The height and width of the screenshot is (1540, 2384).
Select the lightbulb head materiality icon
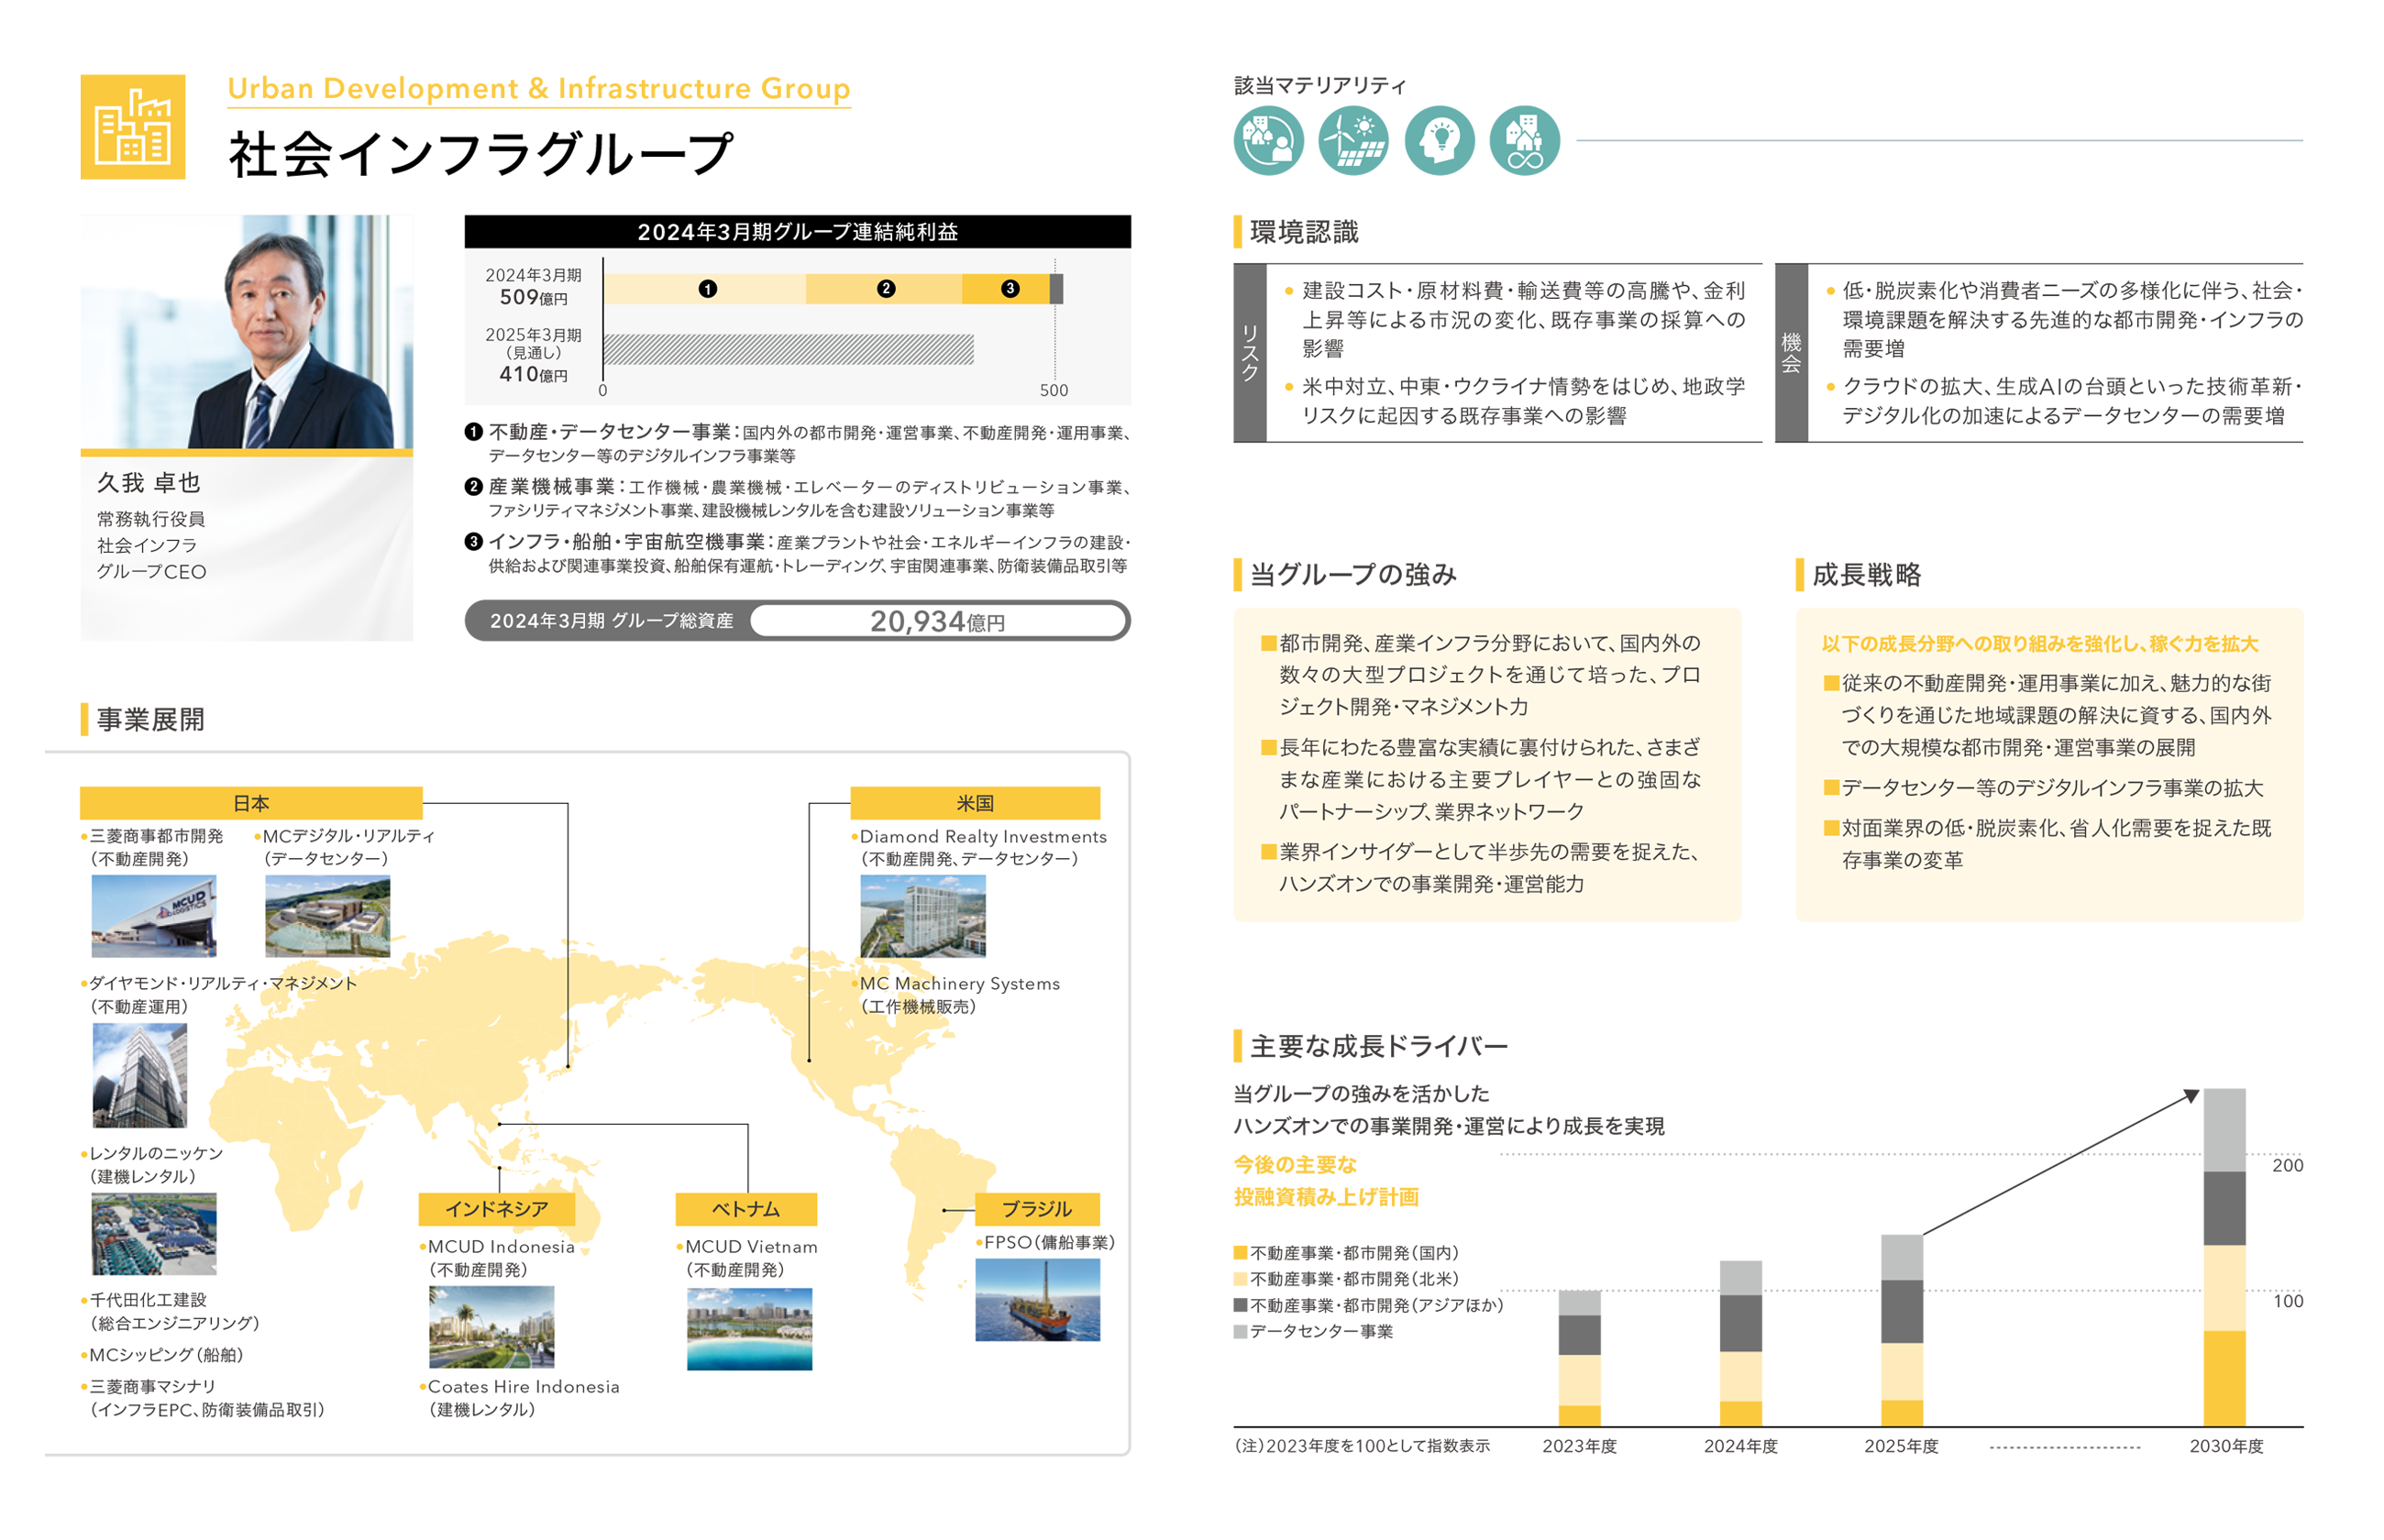coord(1439,141)
